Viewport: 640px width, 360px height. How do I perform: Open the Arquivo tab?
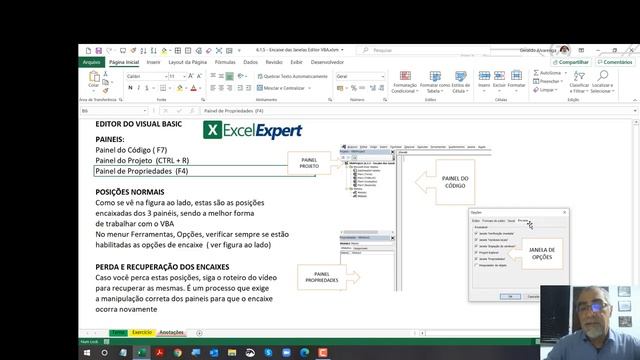point(91,62)
